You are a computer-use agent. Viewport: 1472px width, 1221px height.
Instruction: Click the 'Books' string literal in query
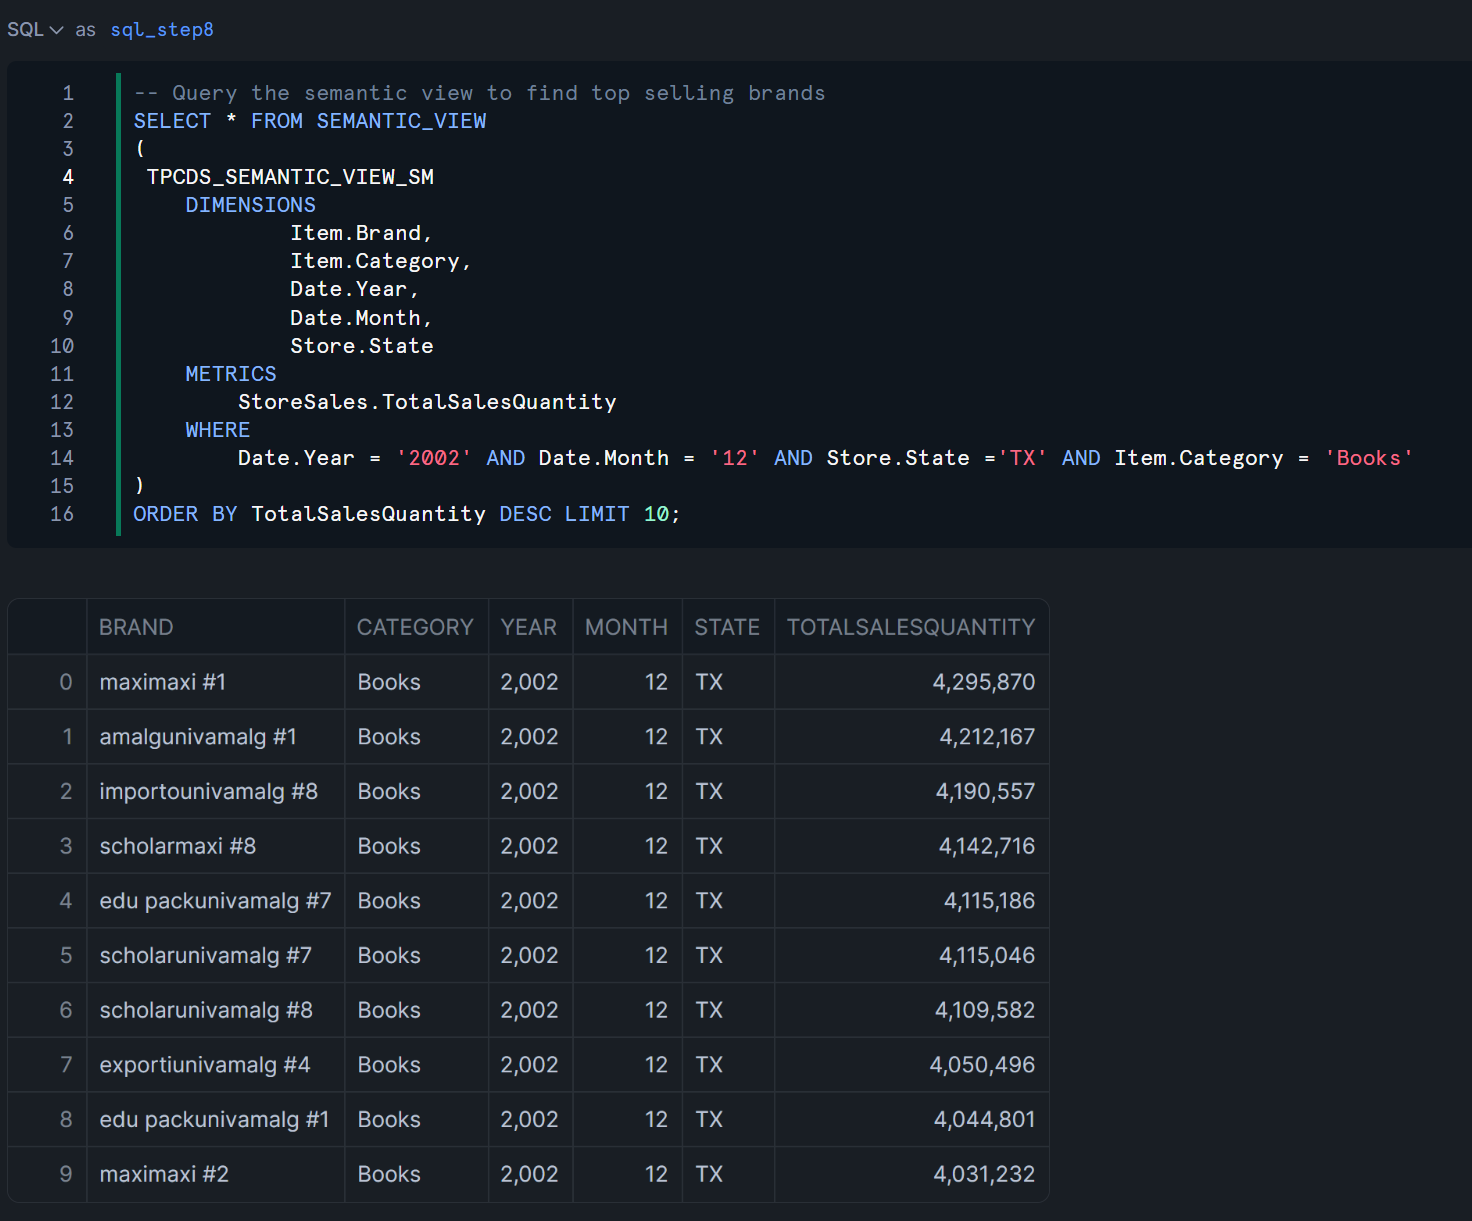point(1369,458)
